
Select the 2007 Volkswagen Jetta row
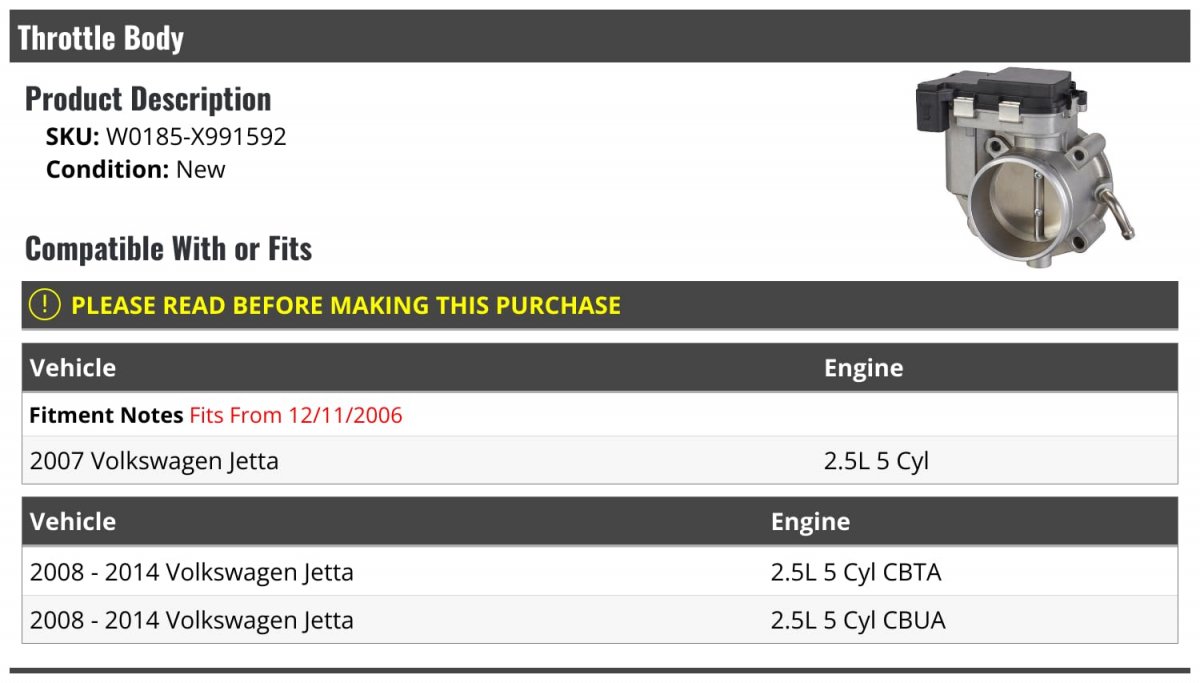(x=600, y=461)
